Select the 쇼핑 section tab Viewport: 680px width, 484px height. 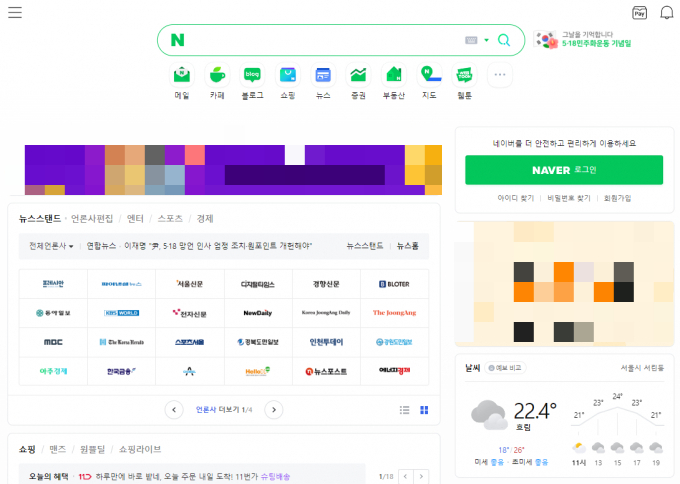click(x=27, y=449)
